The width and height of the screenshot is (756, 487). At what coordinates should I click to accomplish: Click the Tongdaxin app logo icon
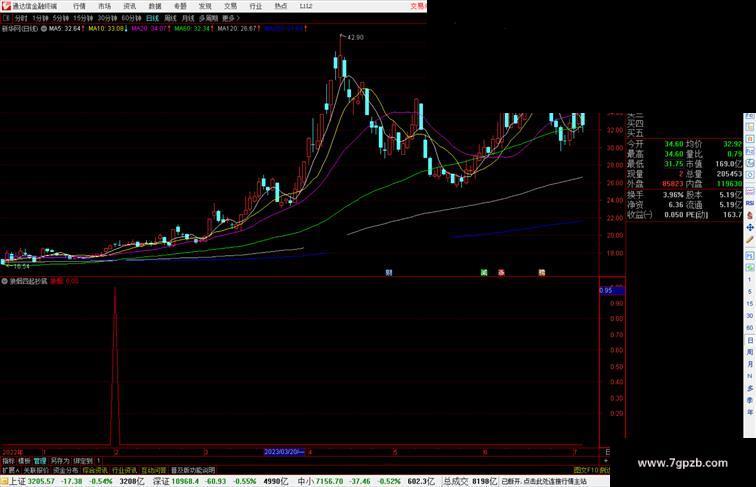click(6, 6)
